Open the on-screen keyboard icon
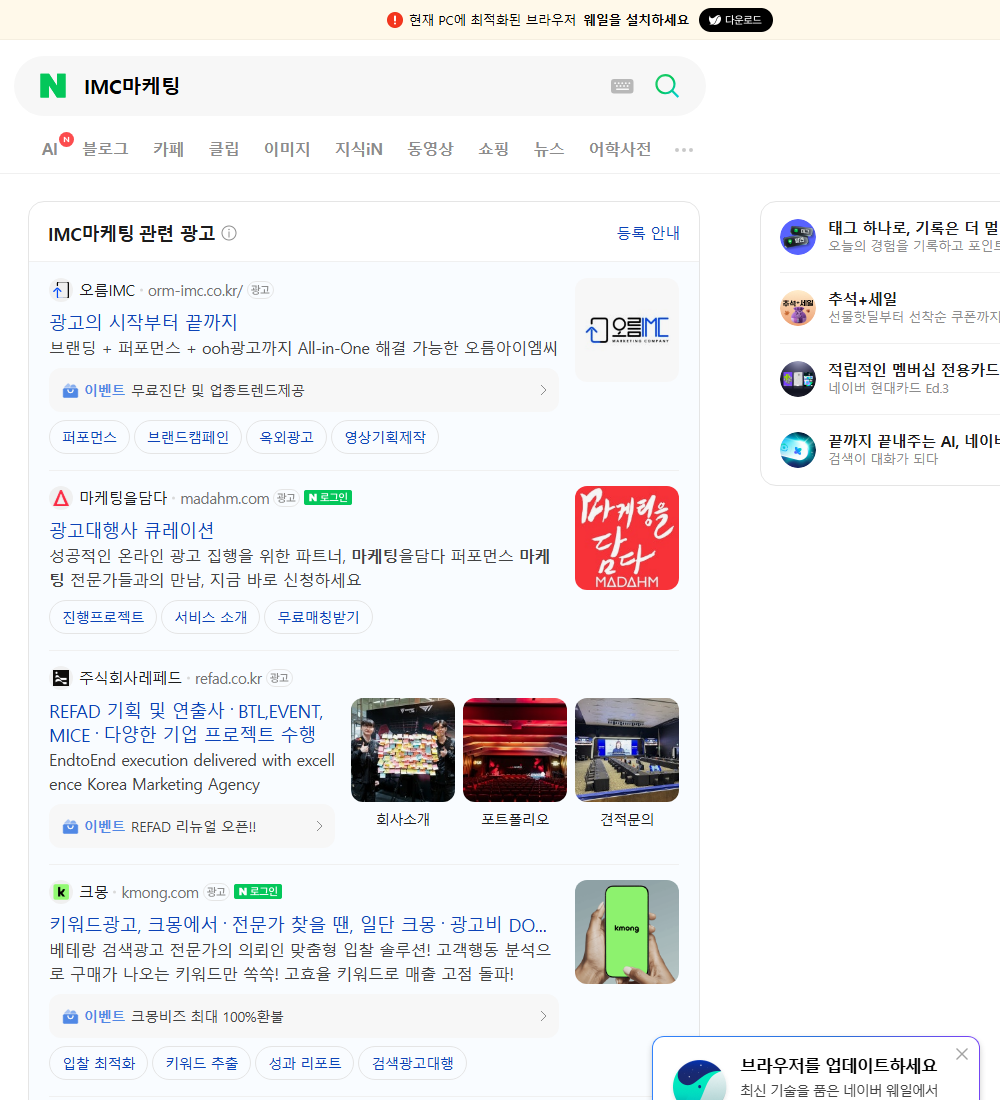 click(622, 86)
